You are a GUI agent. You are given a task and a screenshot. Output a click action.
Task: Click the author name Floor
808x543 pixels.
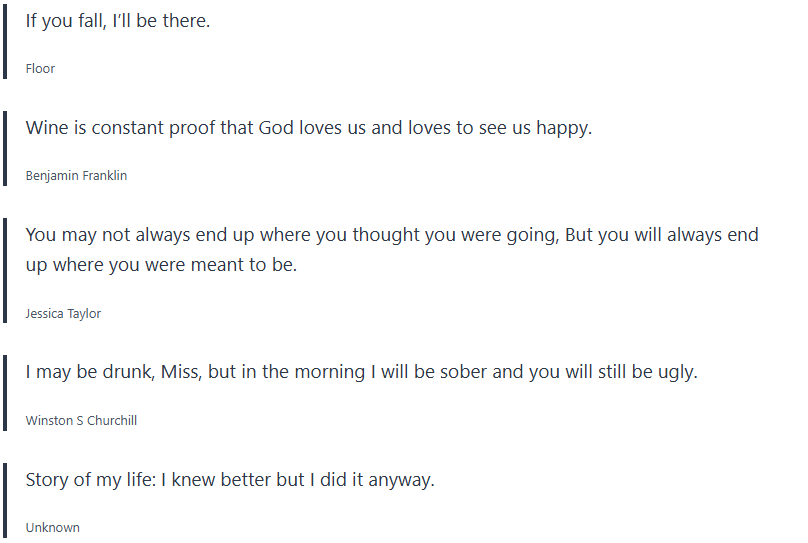click(40, 69)
